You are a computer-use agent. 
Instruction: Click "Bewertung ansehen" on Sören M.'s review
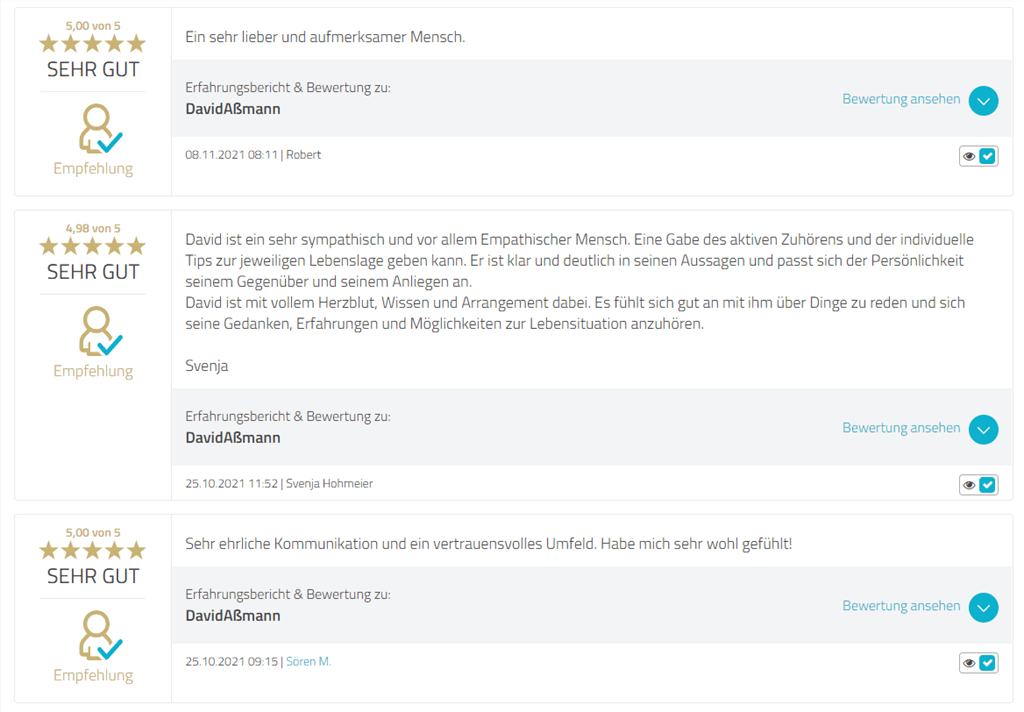(x=901, y=606)
